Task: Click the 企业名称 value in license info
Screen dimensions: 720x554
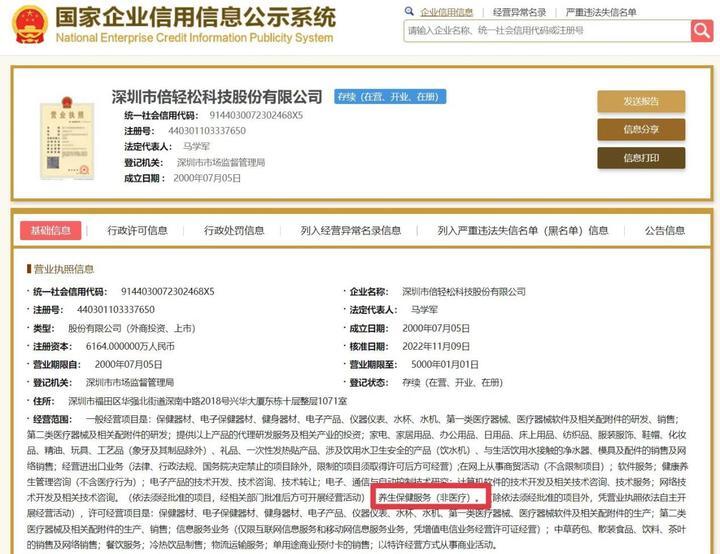Action: [x=464, y=291]
